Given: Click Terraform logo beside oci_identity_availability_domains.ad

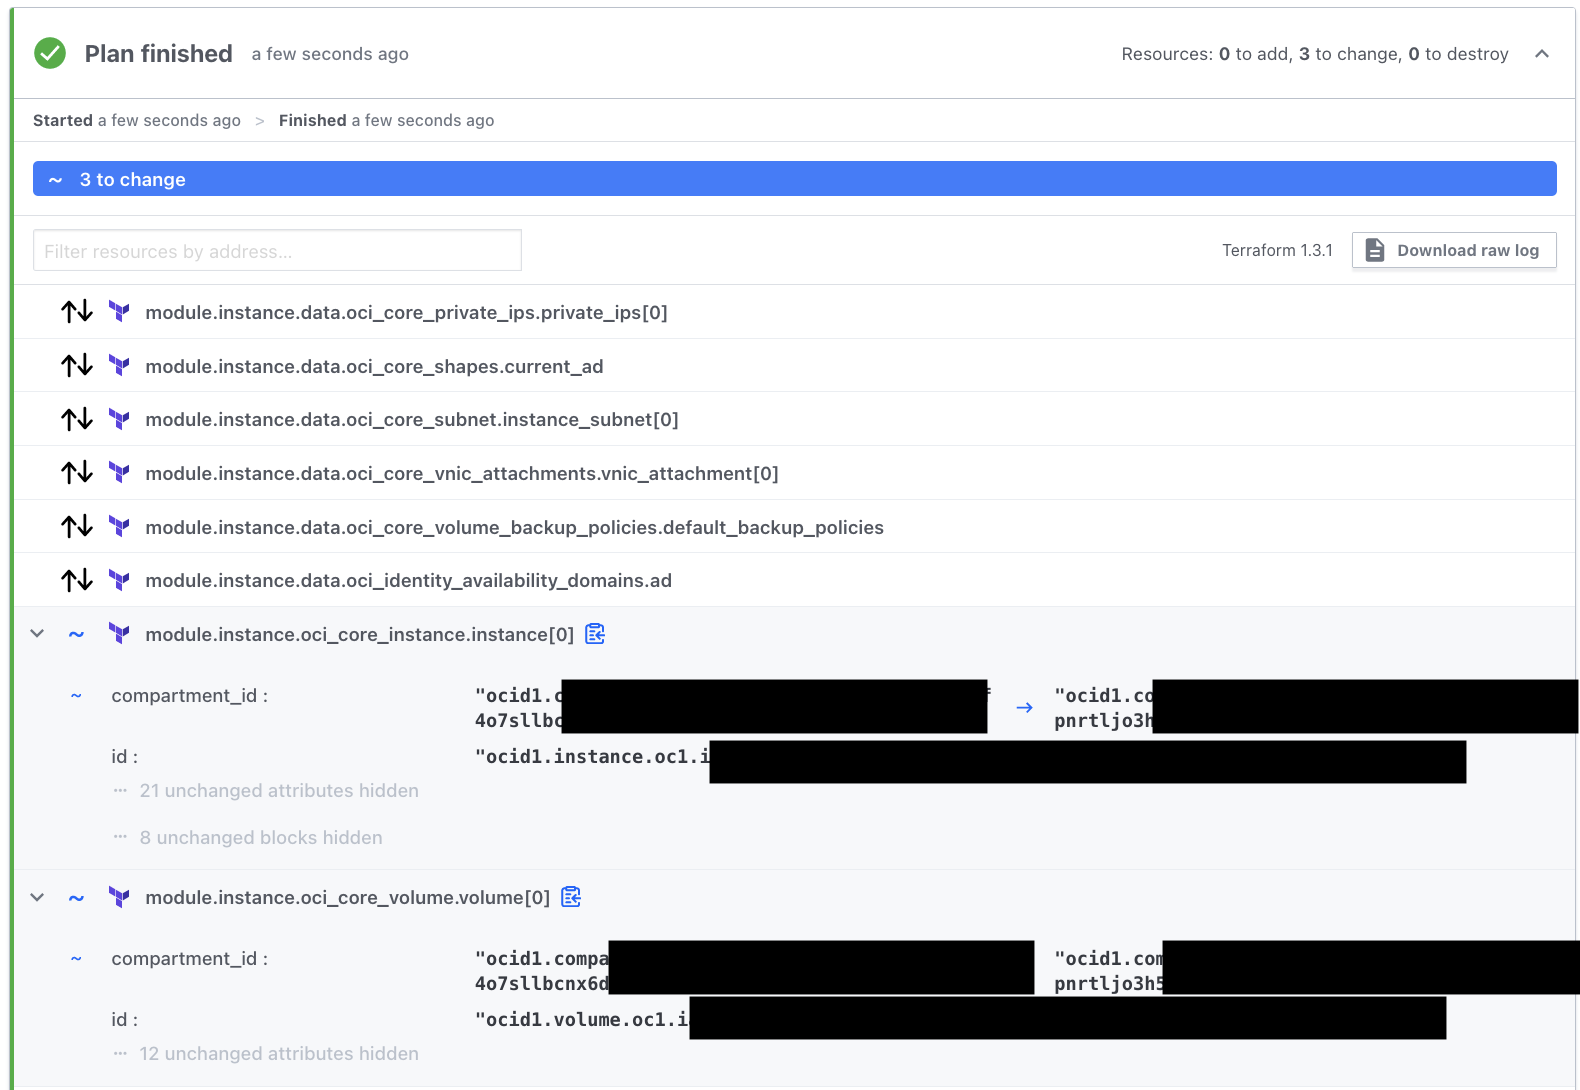Looking at the screenshot, I should tap(119, 580).
